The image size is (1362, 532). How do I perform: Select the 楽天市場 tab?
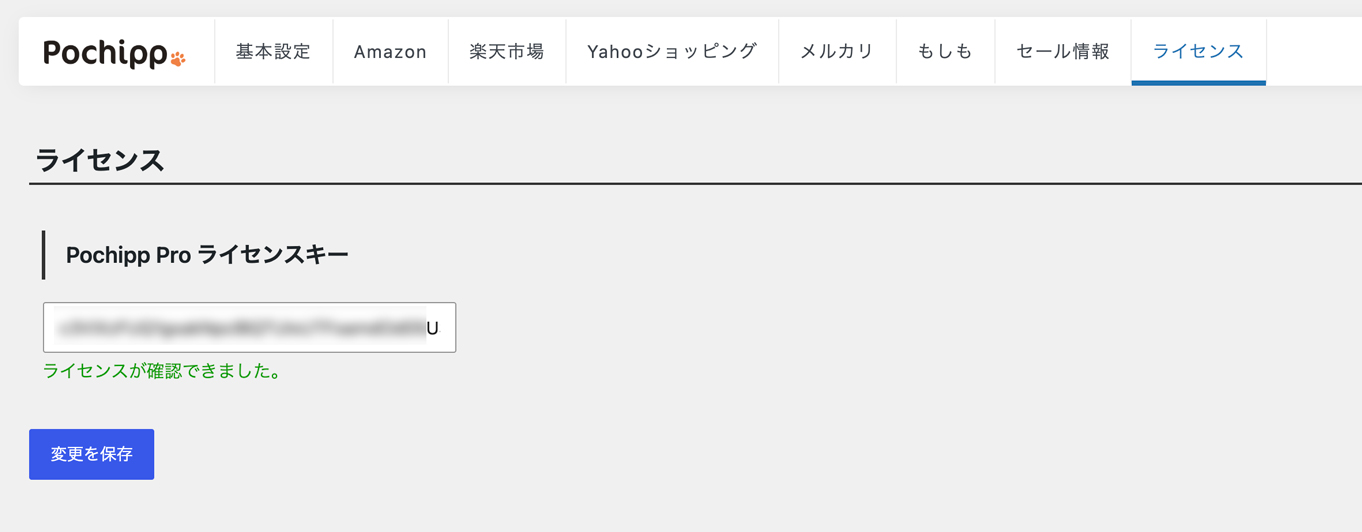(507, 51)
